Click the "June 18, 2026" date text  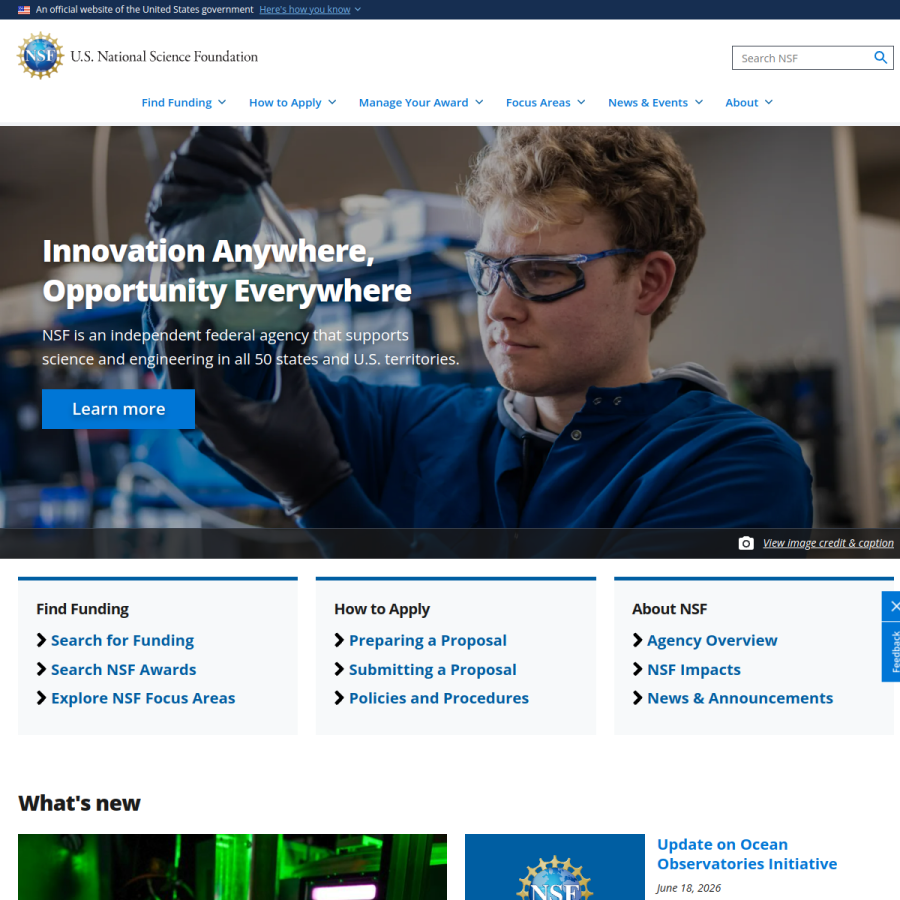coord(689,888)
